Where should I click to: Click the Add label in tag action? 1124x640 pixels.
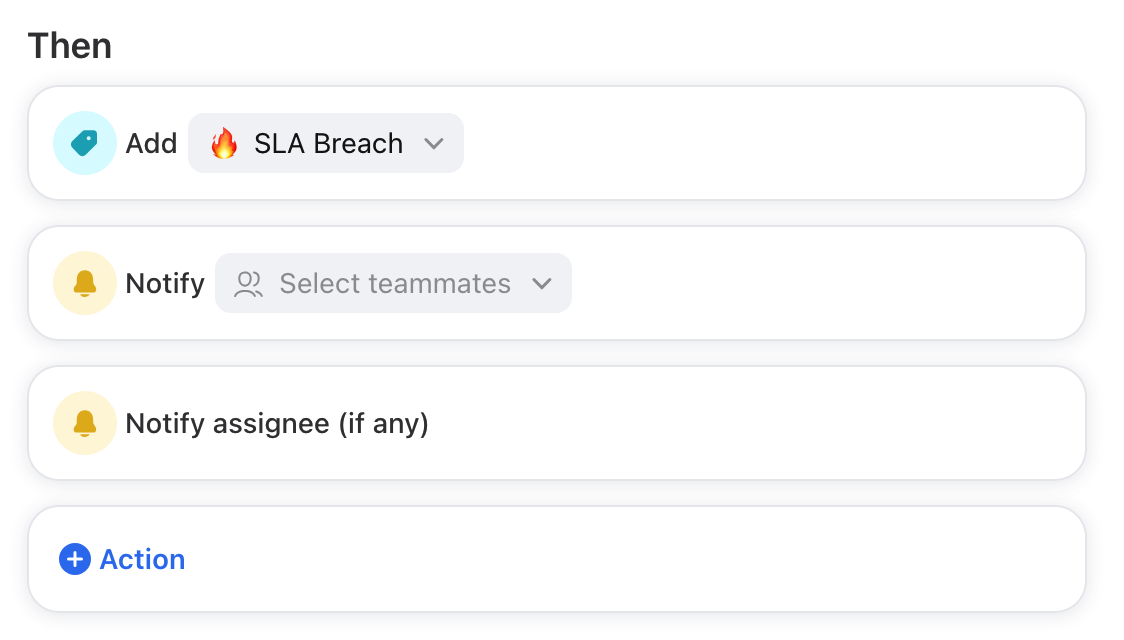[x=151, y=143]
